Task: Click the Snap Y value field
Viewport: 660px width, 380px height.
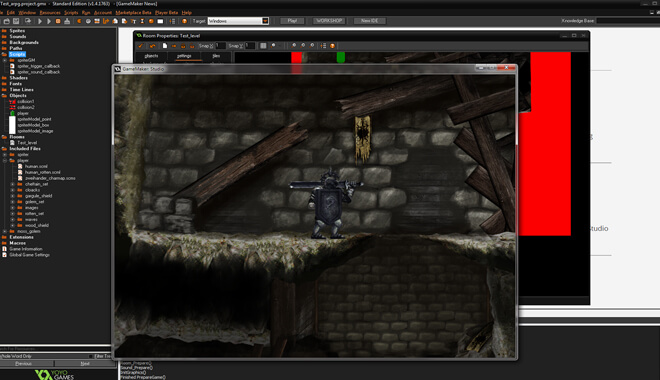Action: [250, 45]
